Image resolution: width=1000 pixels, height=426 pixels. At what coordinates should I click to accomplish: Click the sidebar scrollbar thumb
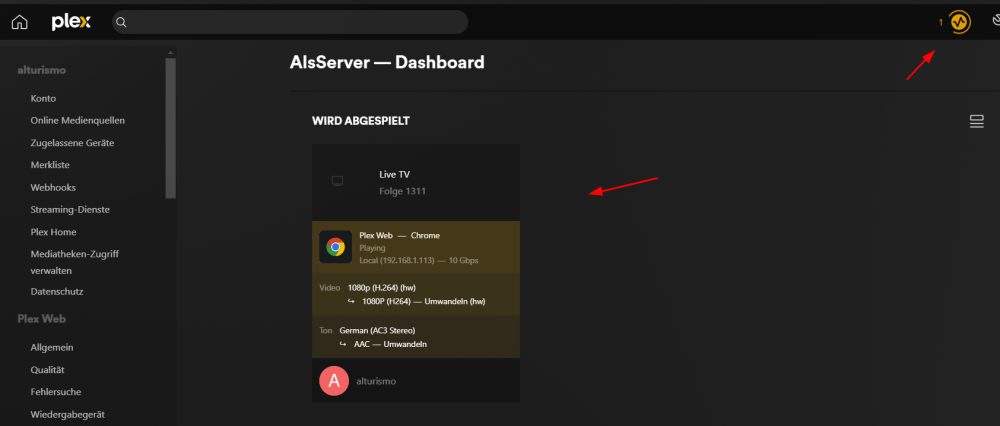[x=170, y=128]
